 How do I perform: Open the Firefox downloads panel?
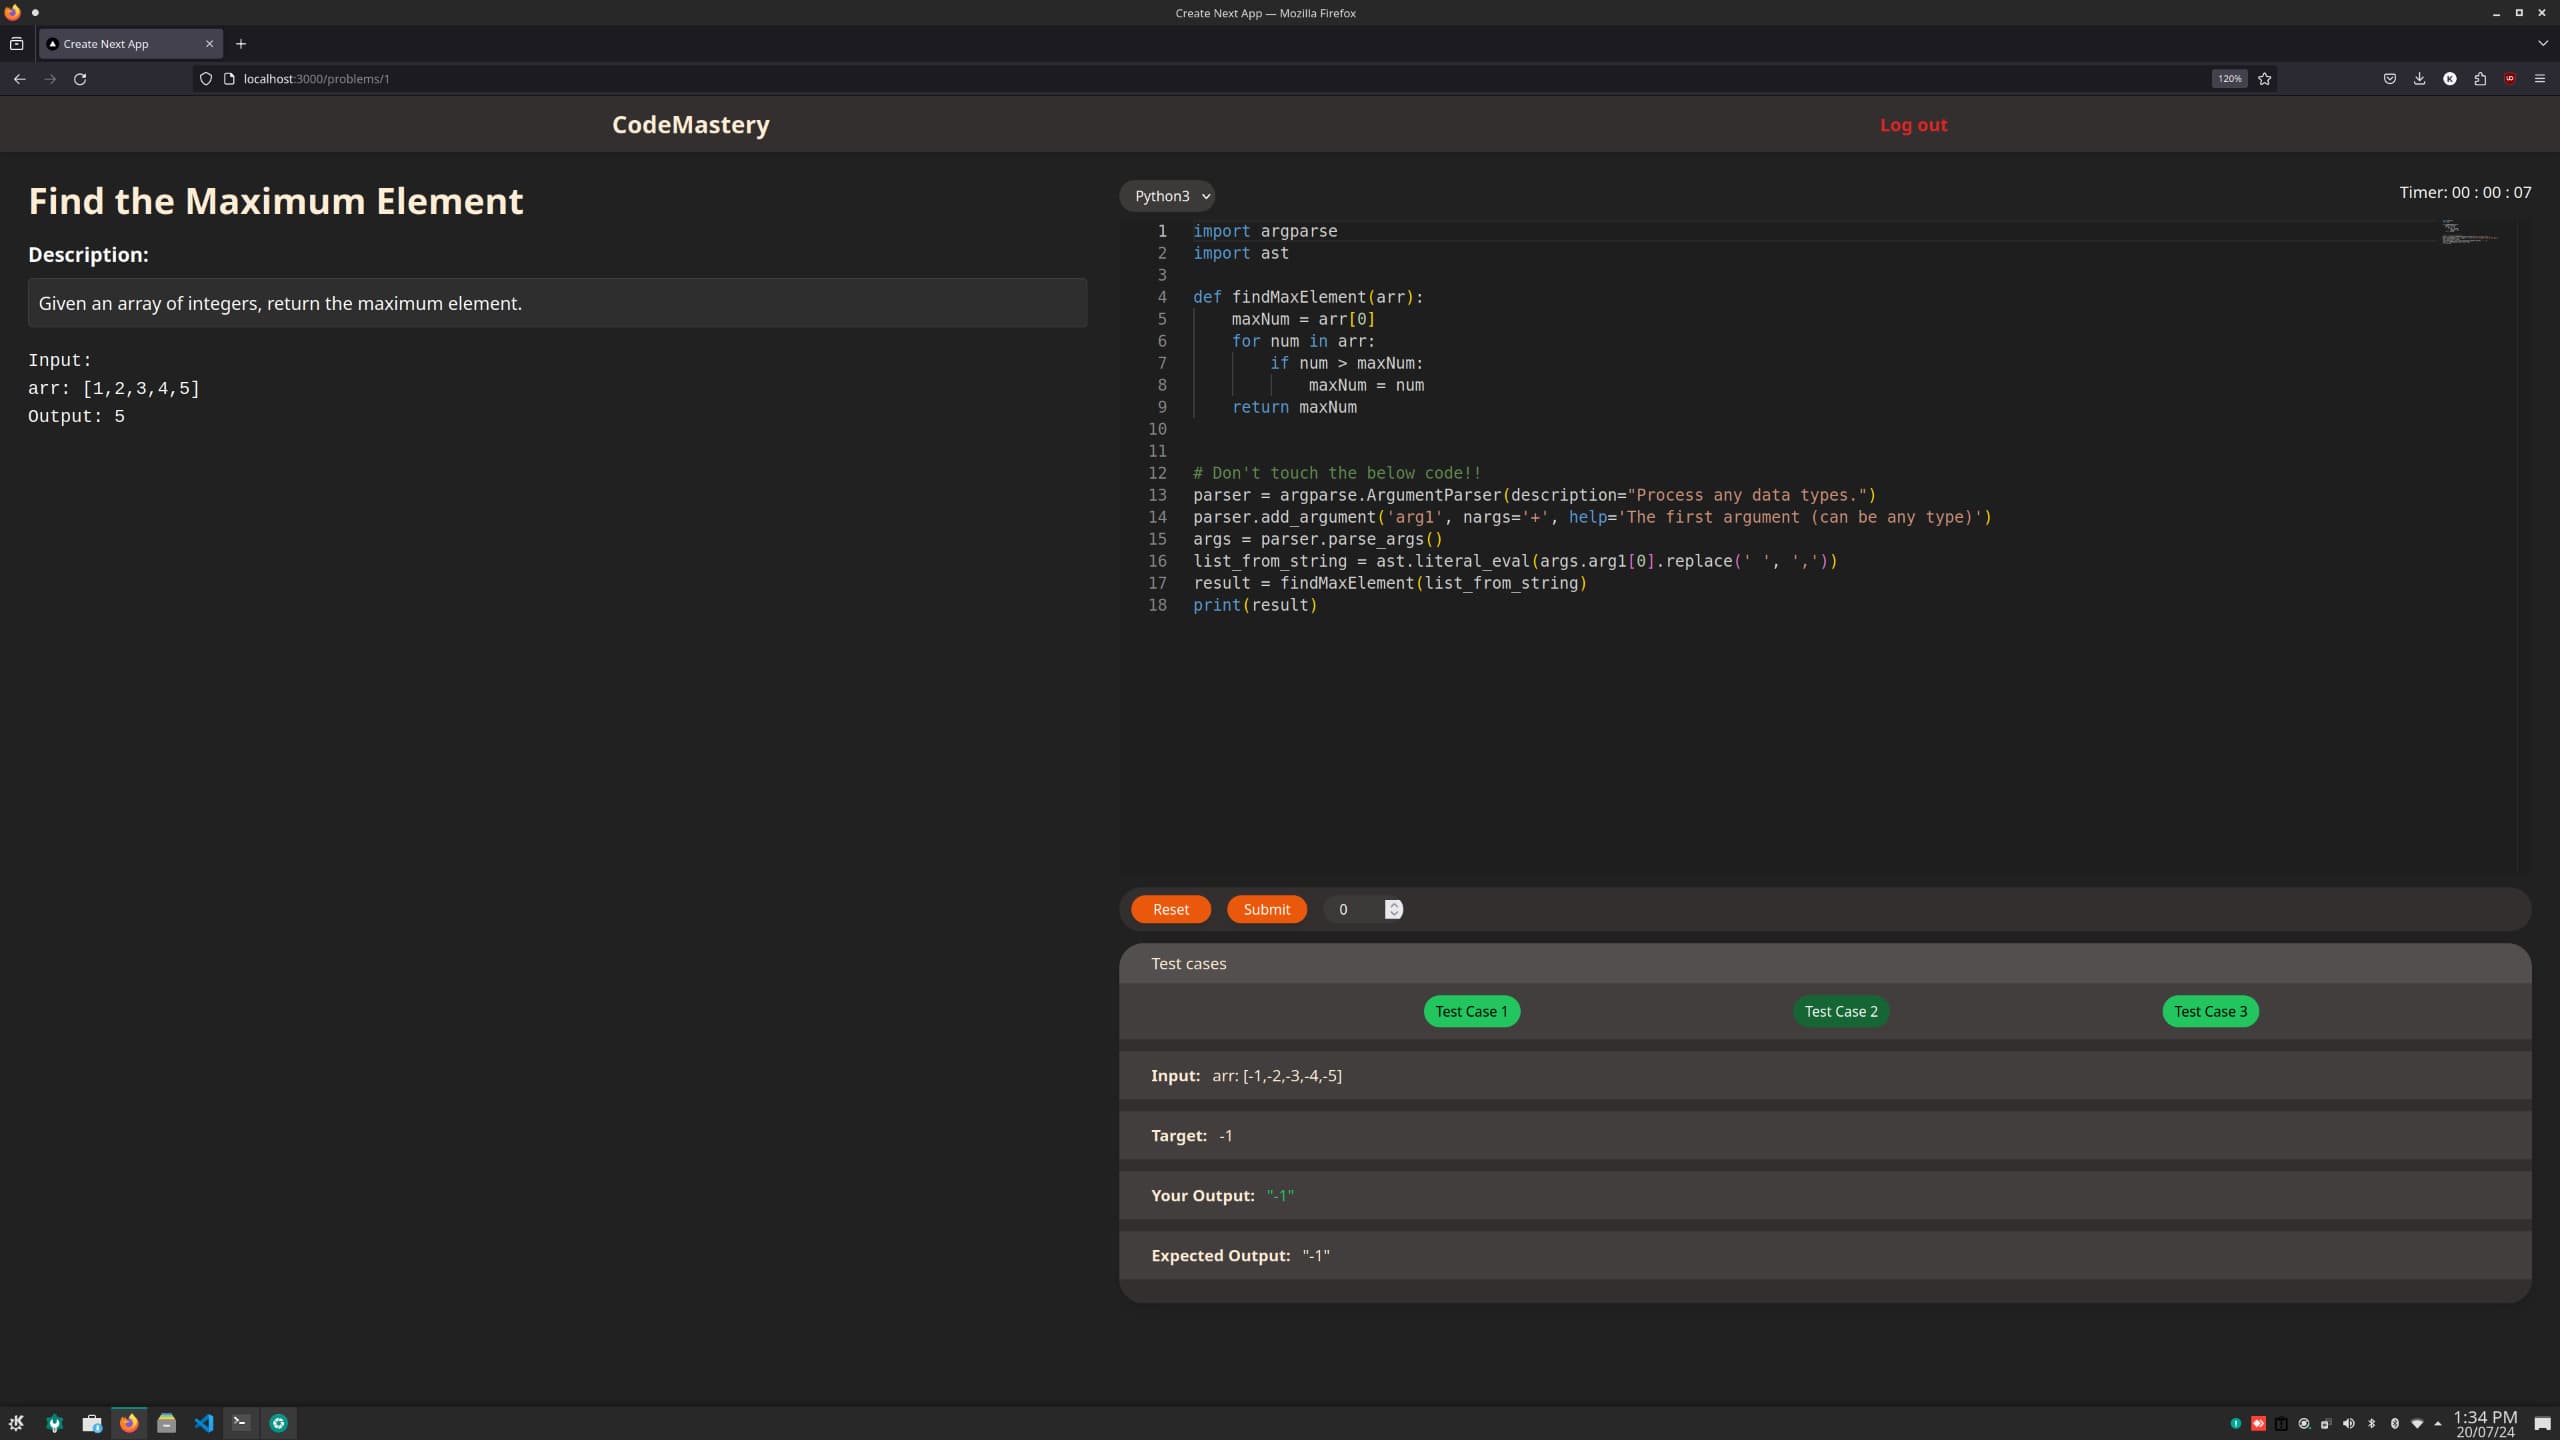click(x=2420, y=79)
